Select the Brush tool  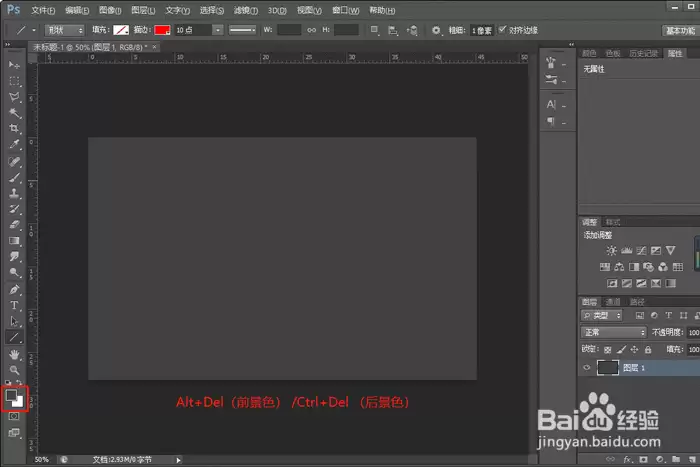coord(14,178)
